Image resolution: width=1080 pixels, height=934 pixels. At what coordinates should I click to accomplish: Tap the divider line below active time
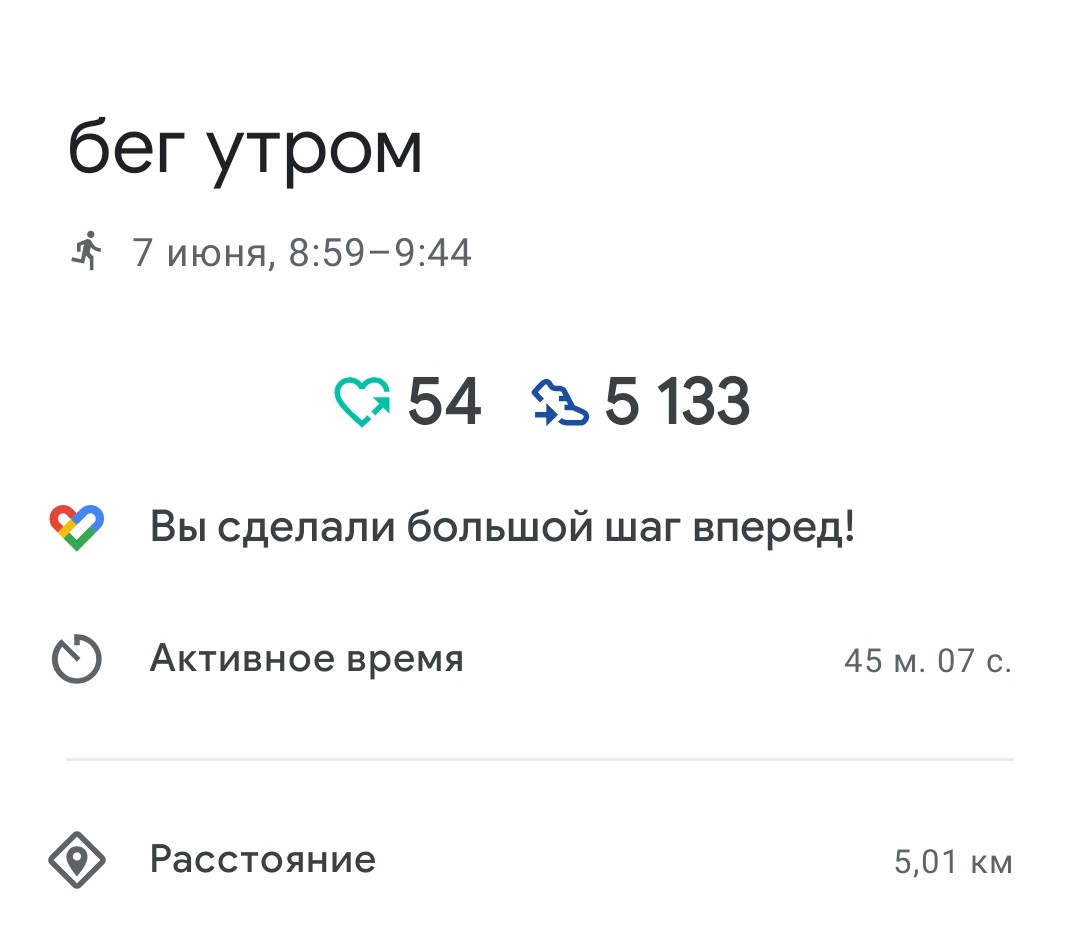pos(540,759)
